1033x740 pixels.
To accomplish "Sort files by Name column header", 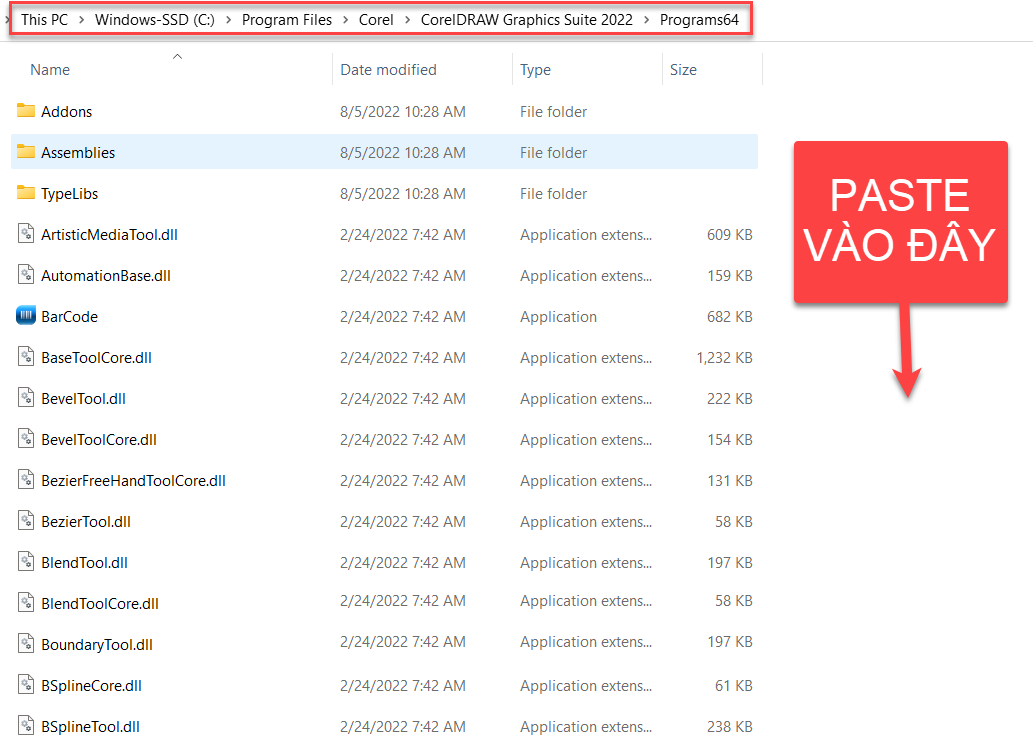I will click(x=50, y=69).
